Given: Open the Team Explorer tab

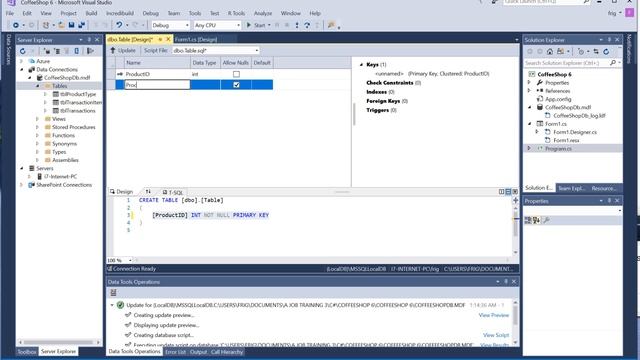Looking at the screenshot, I should pyautogui.click(x=572, y=188).
